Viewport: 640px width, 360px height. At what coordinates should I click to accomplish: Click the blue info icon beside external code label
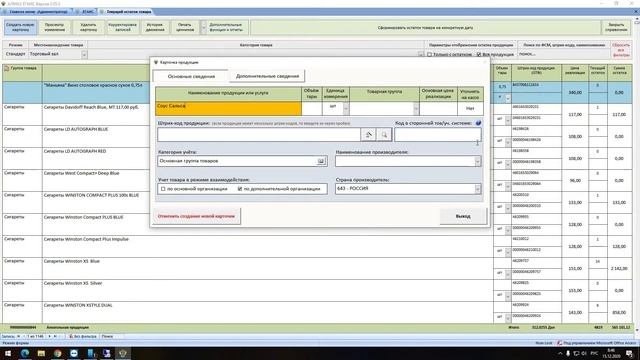[x=478, y=123]
